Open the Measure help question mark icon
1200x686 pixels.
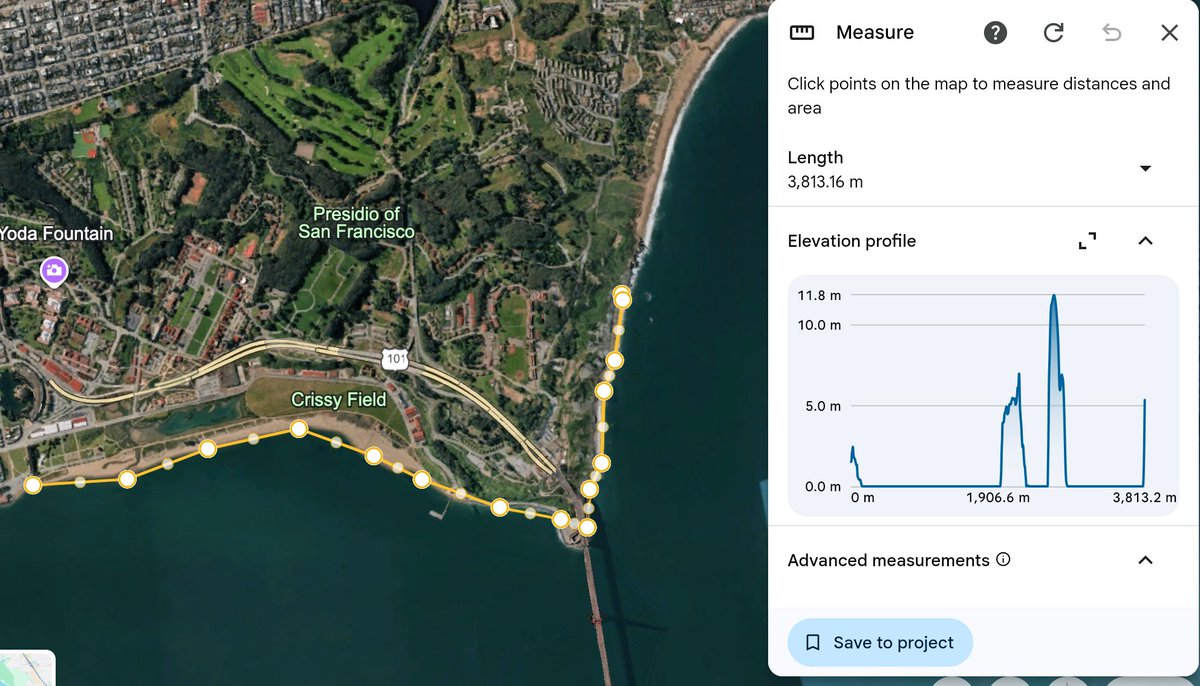click(x=995, y=33)
